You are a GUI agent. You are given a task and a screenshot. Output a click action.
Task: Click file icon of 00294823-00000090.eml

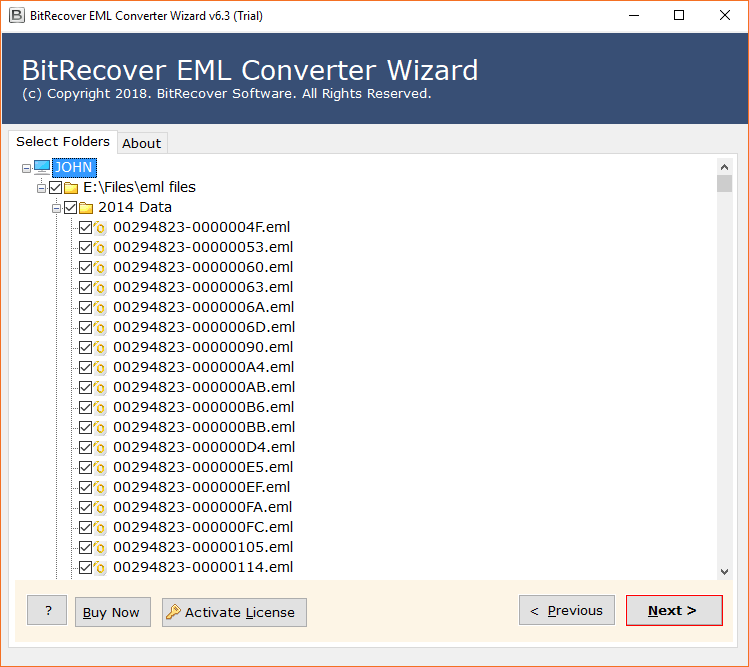100,348
